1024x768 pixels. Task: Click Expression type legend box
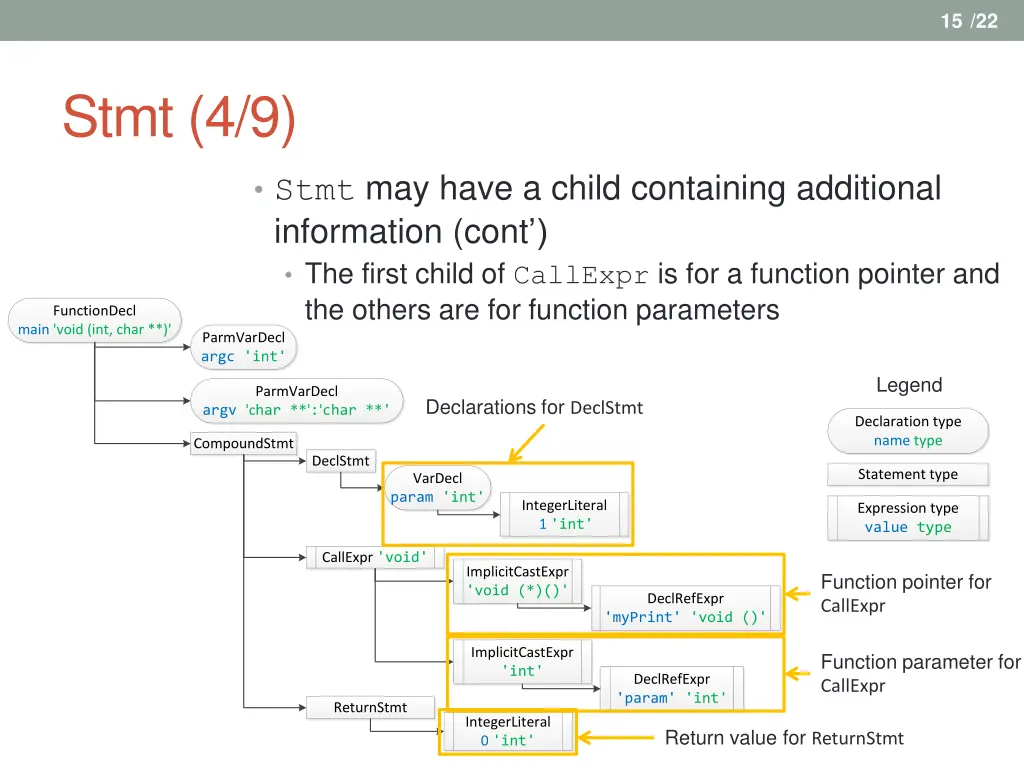(x=908, y=518)
